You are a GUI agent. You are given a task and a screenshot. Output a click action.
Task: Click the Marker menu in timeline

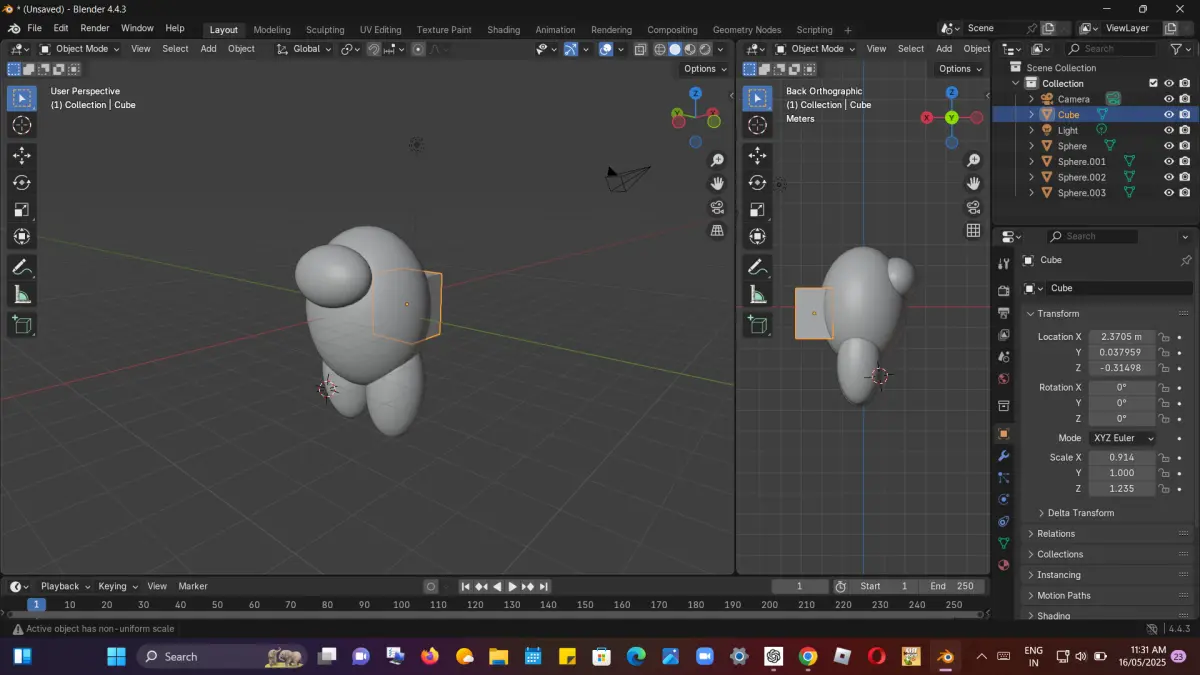tap(193, 586)
